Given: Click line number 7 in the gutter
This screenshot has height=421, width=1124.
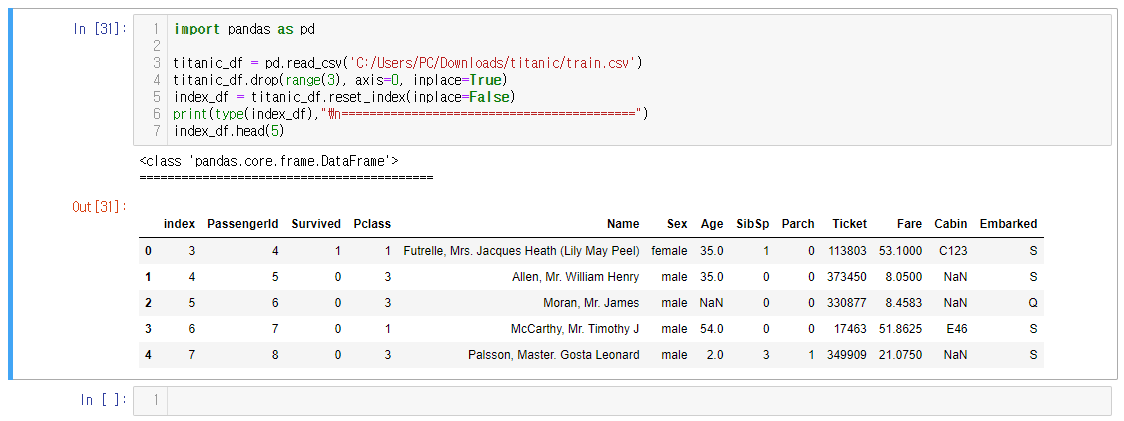Looking at the screenshot, I should click(x=156, y=131).
